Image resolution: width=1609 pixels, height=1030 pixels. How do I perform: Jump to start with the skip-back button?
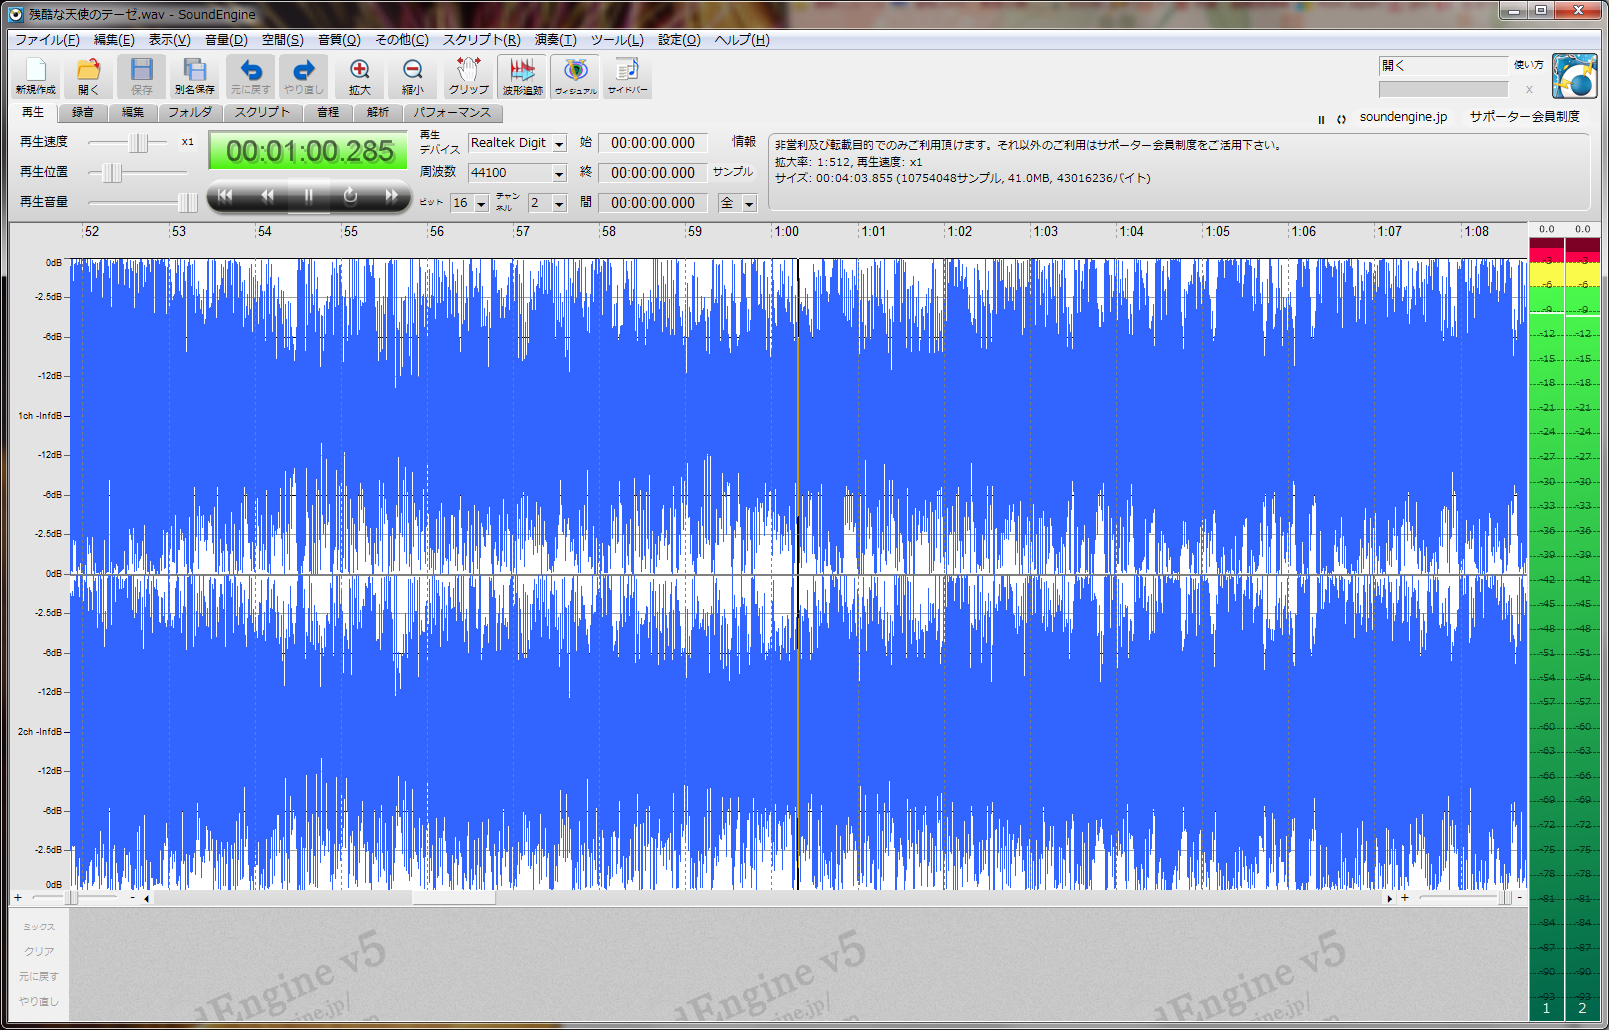coord(225,196)
